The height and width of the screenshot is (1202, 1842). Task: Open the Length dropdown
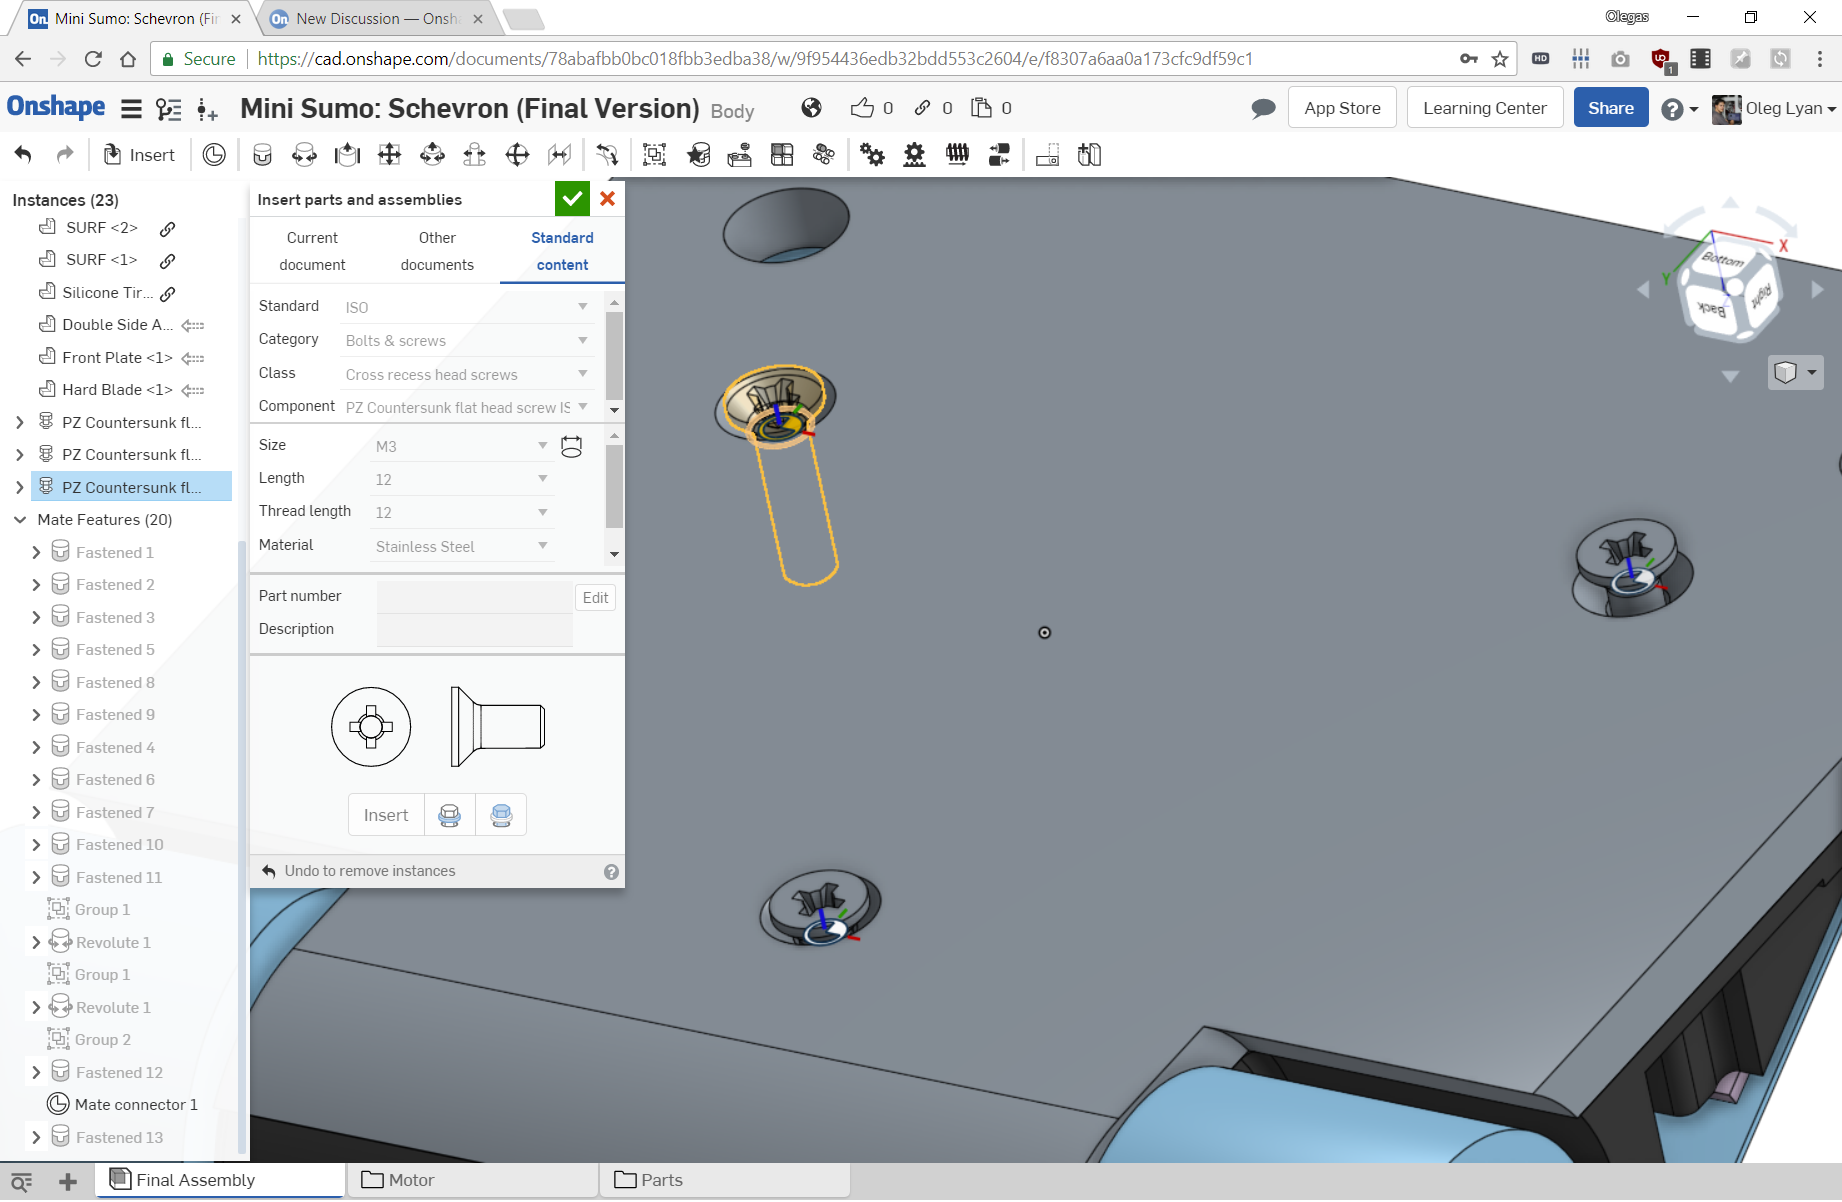click(461, 479)
